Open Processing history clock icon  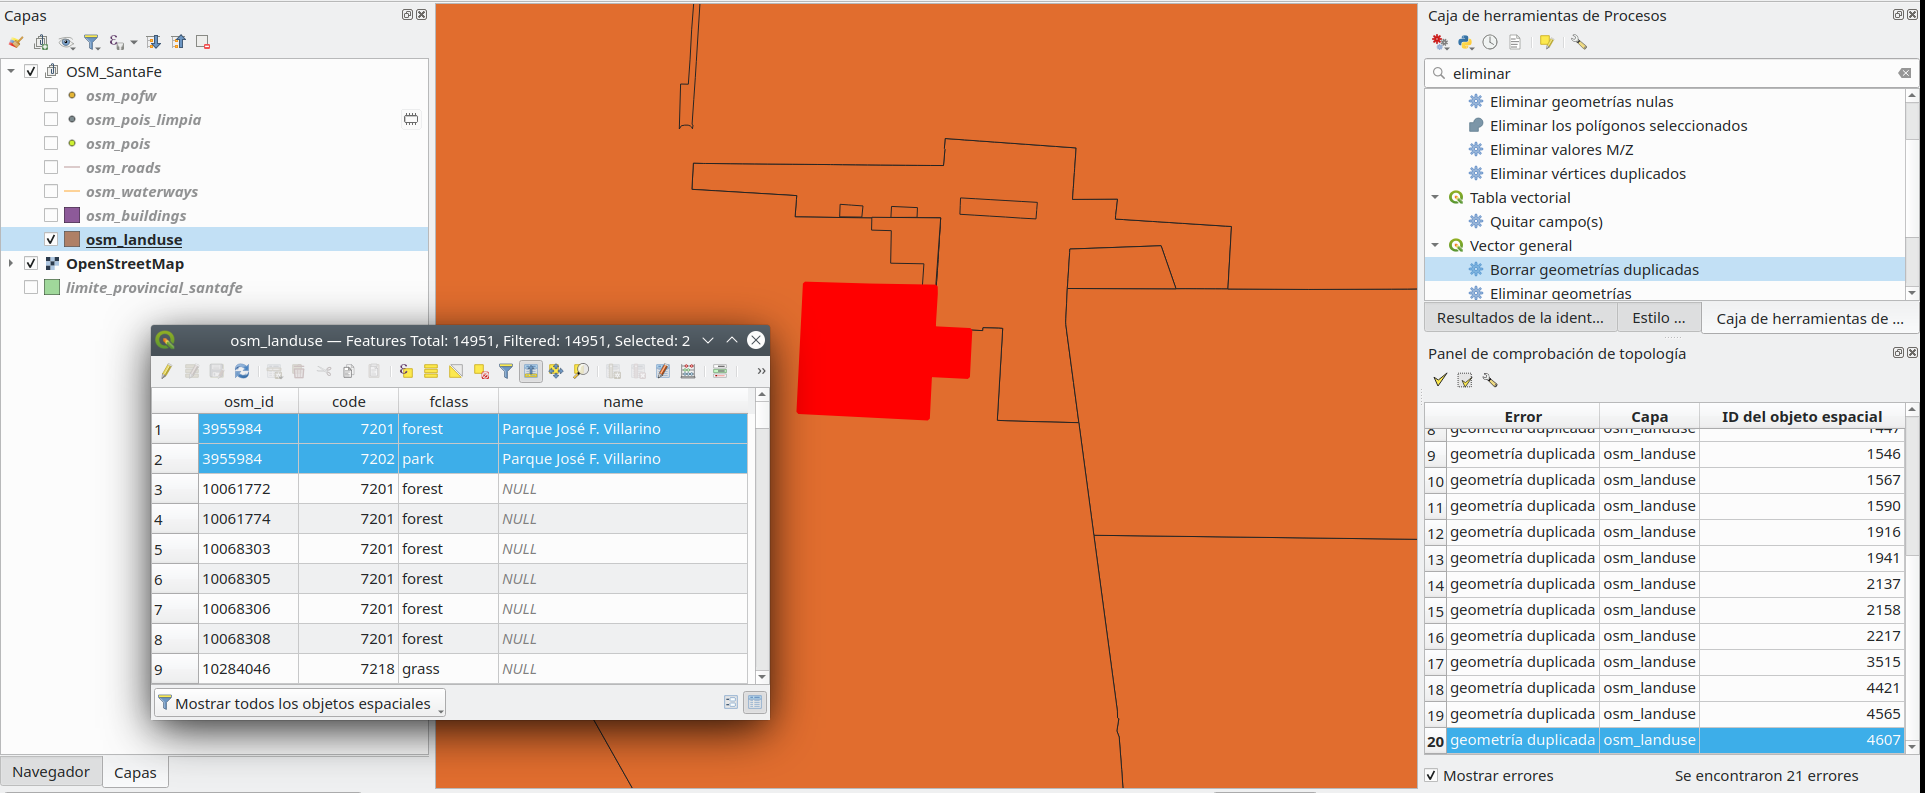click(x=1490, y=42)
